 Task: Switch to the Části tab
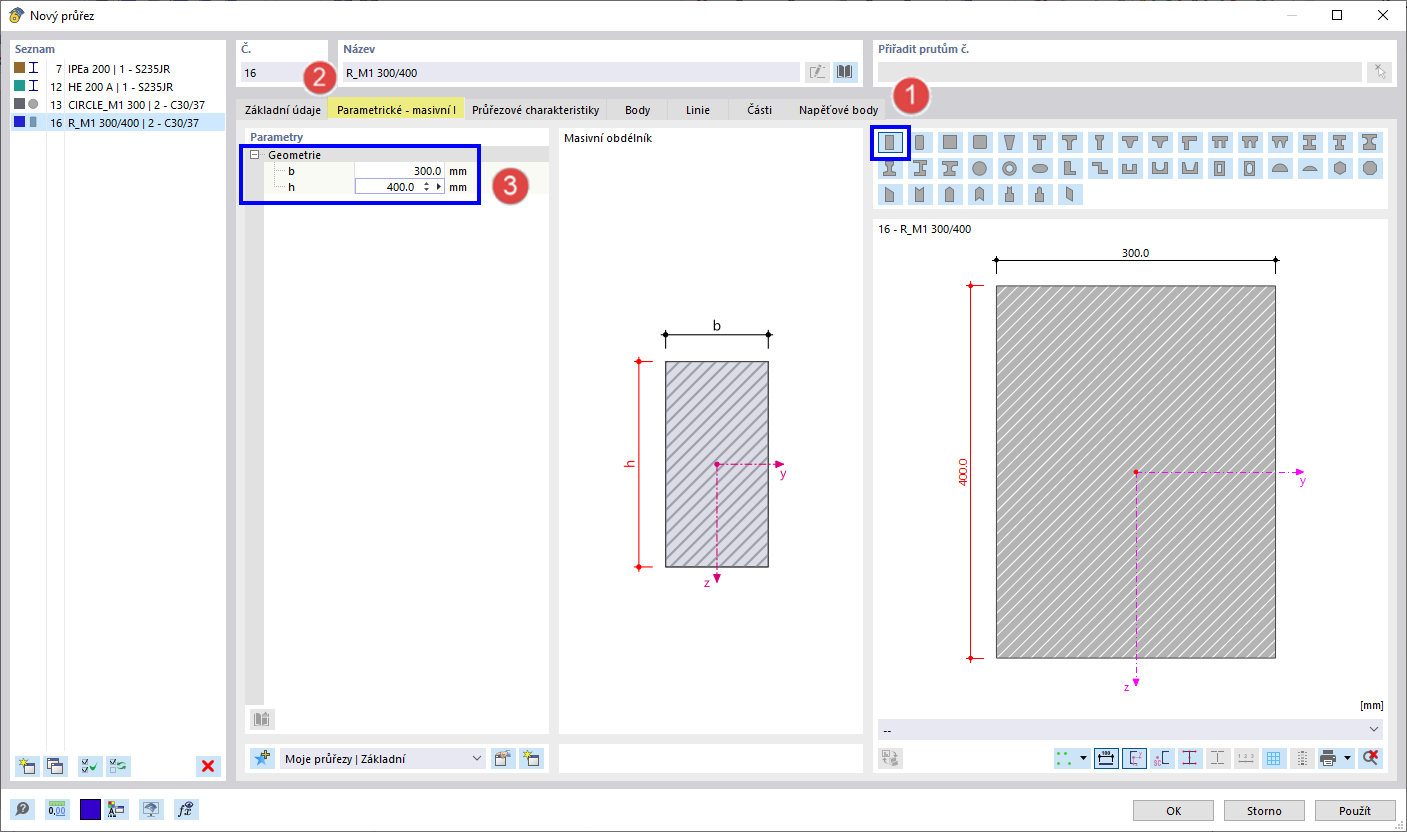(759, 110)
